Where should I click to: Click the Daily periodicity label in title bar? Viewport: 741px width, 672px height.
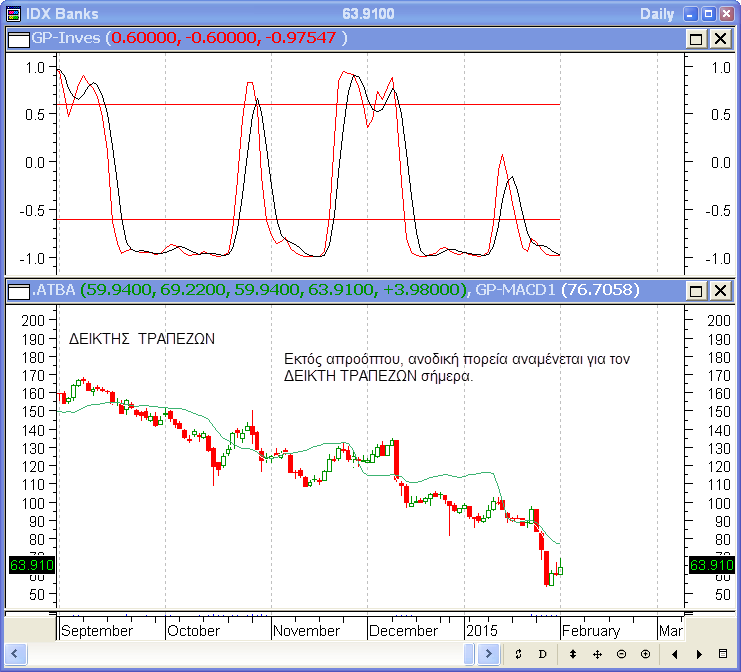coord(657,14)
